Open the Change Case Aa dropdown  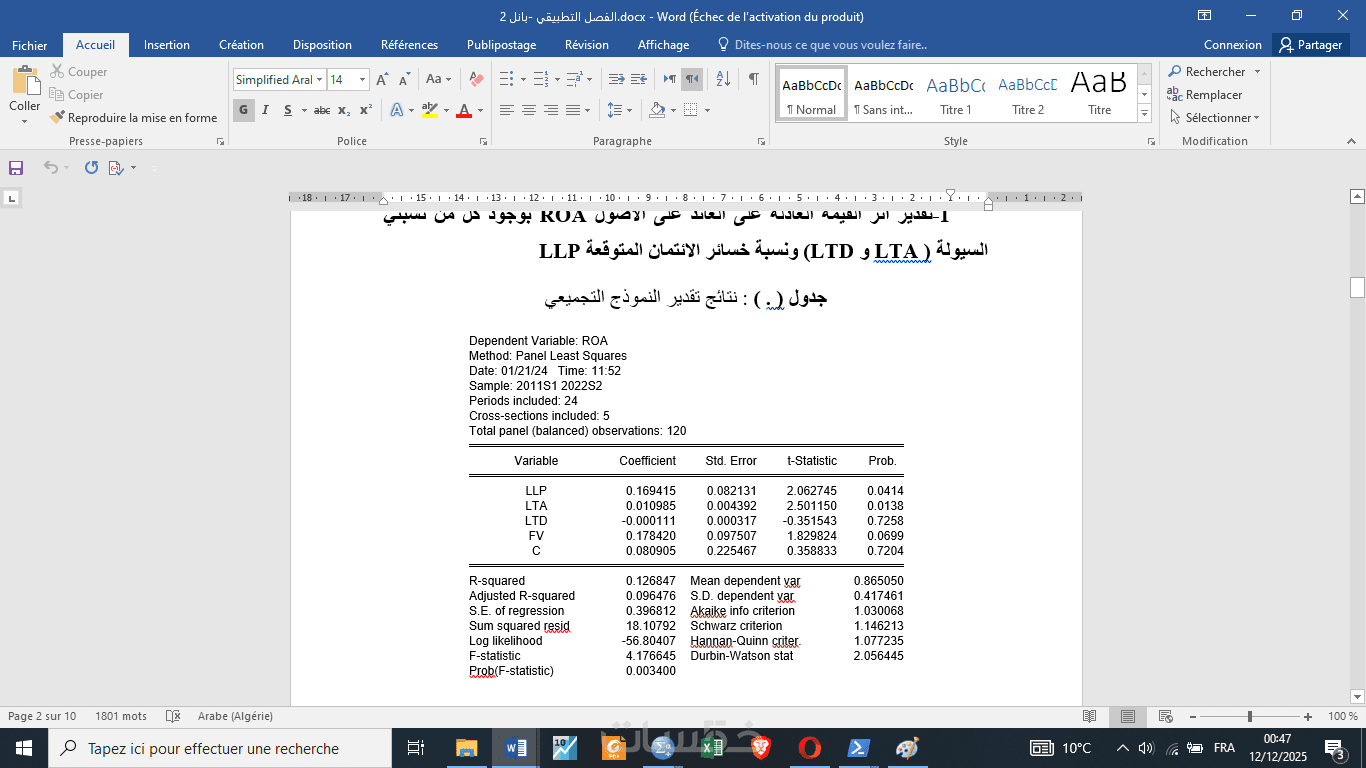(x=438, y=79)
